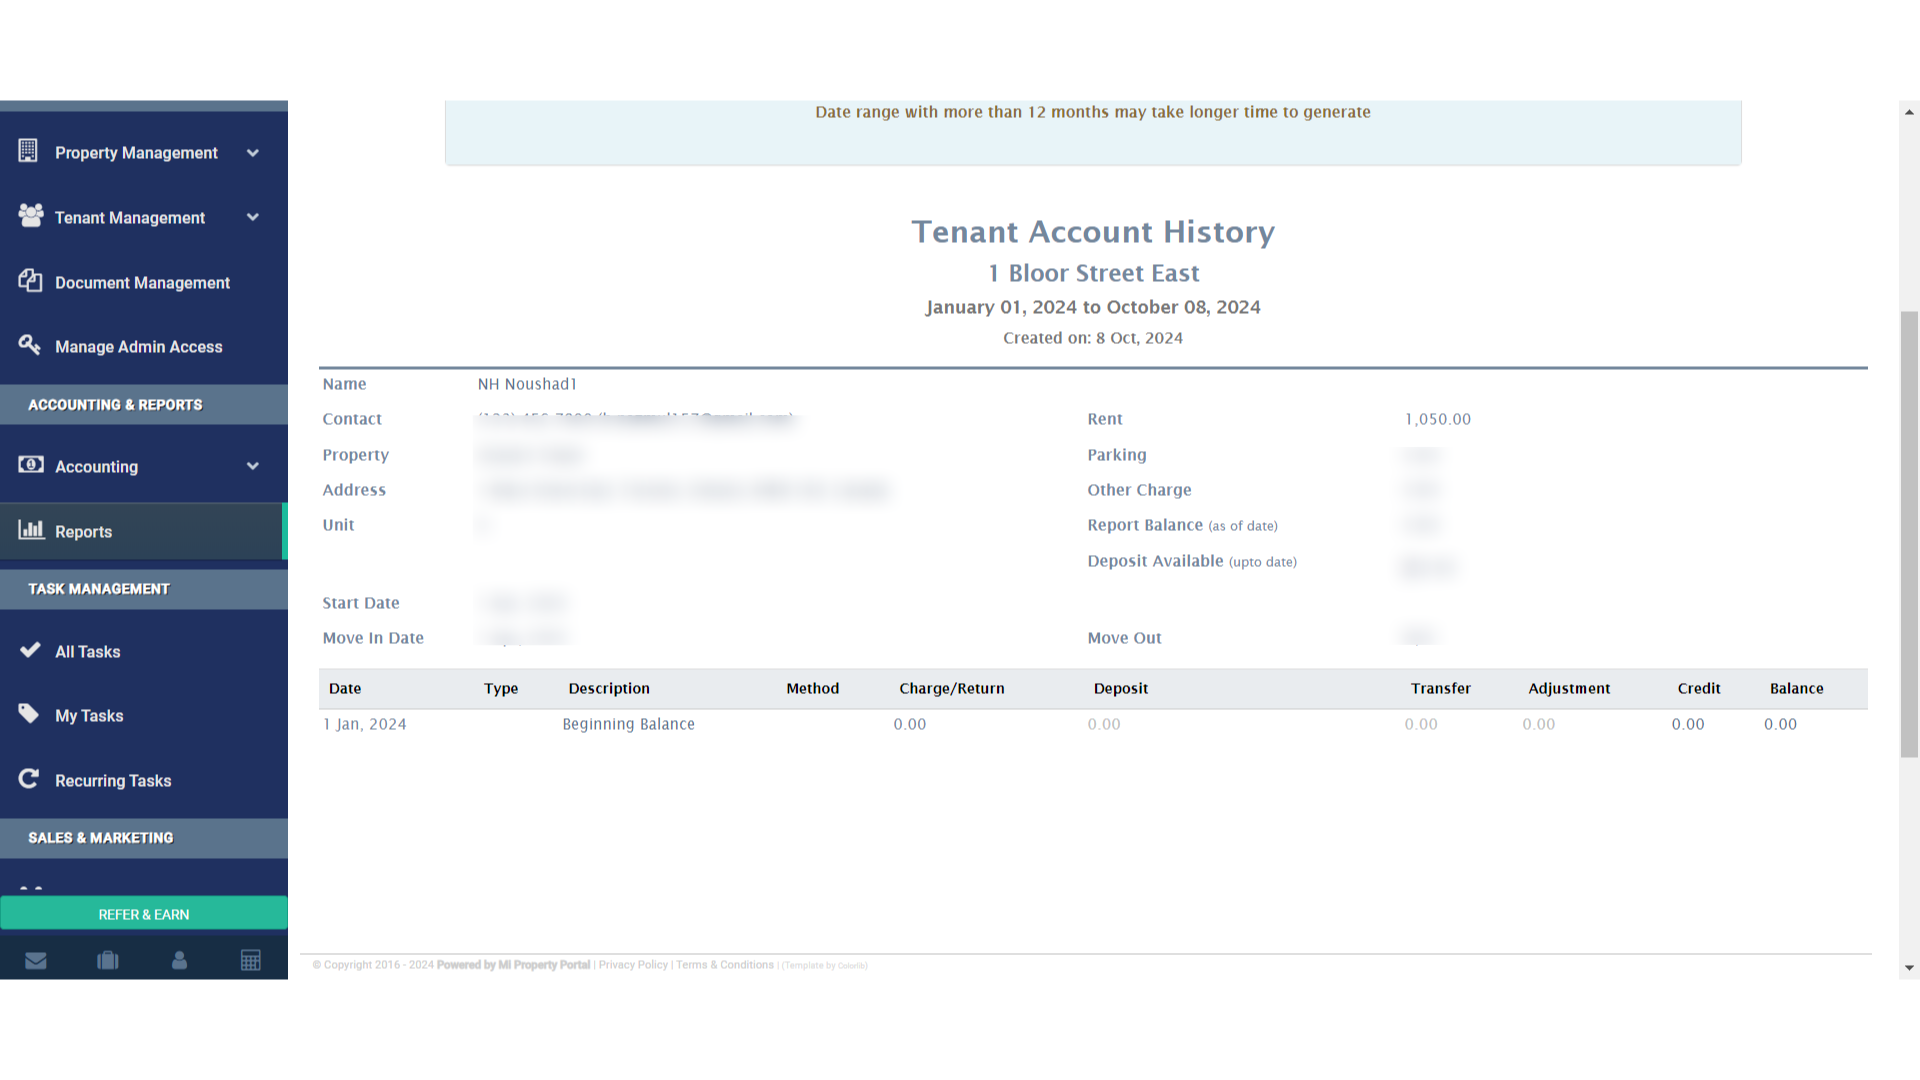Select the briefcase icon in the bottom bar
Screen dimensions: 1920x1080
(107, 960)
